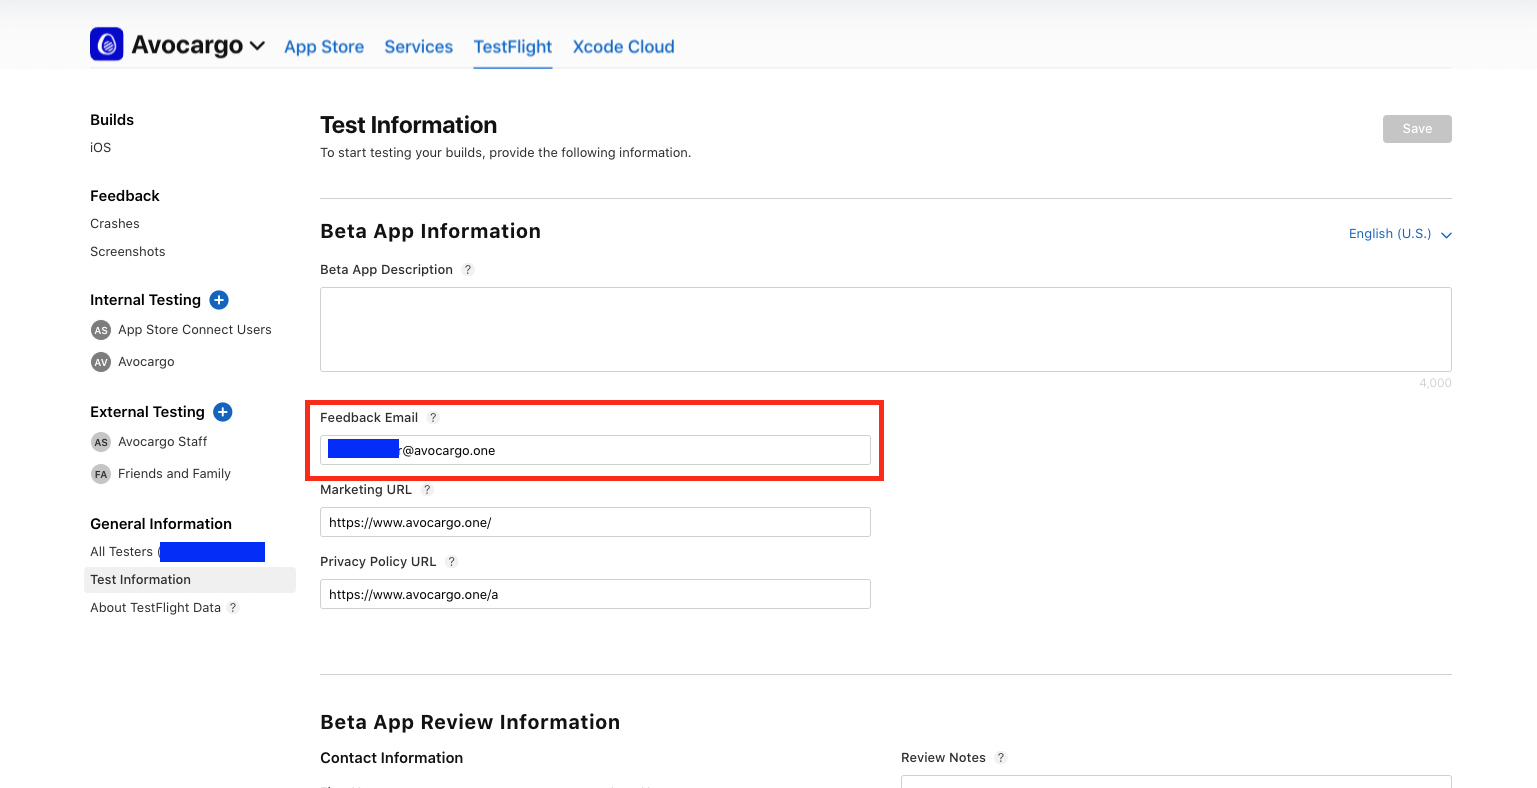This screenshot has height=788, width=1537.
Task: Add a new External Testing group
Action: point(223,412)
